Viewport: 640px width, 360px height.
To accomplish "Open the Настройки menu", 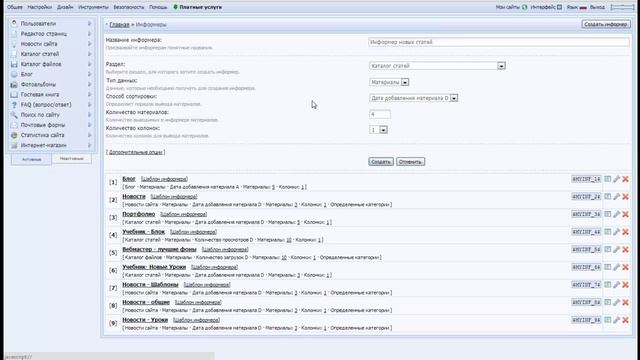I will point(40,7).
